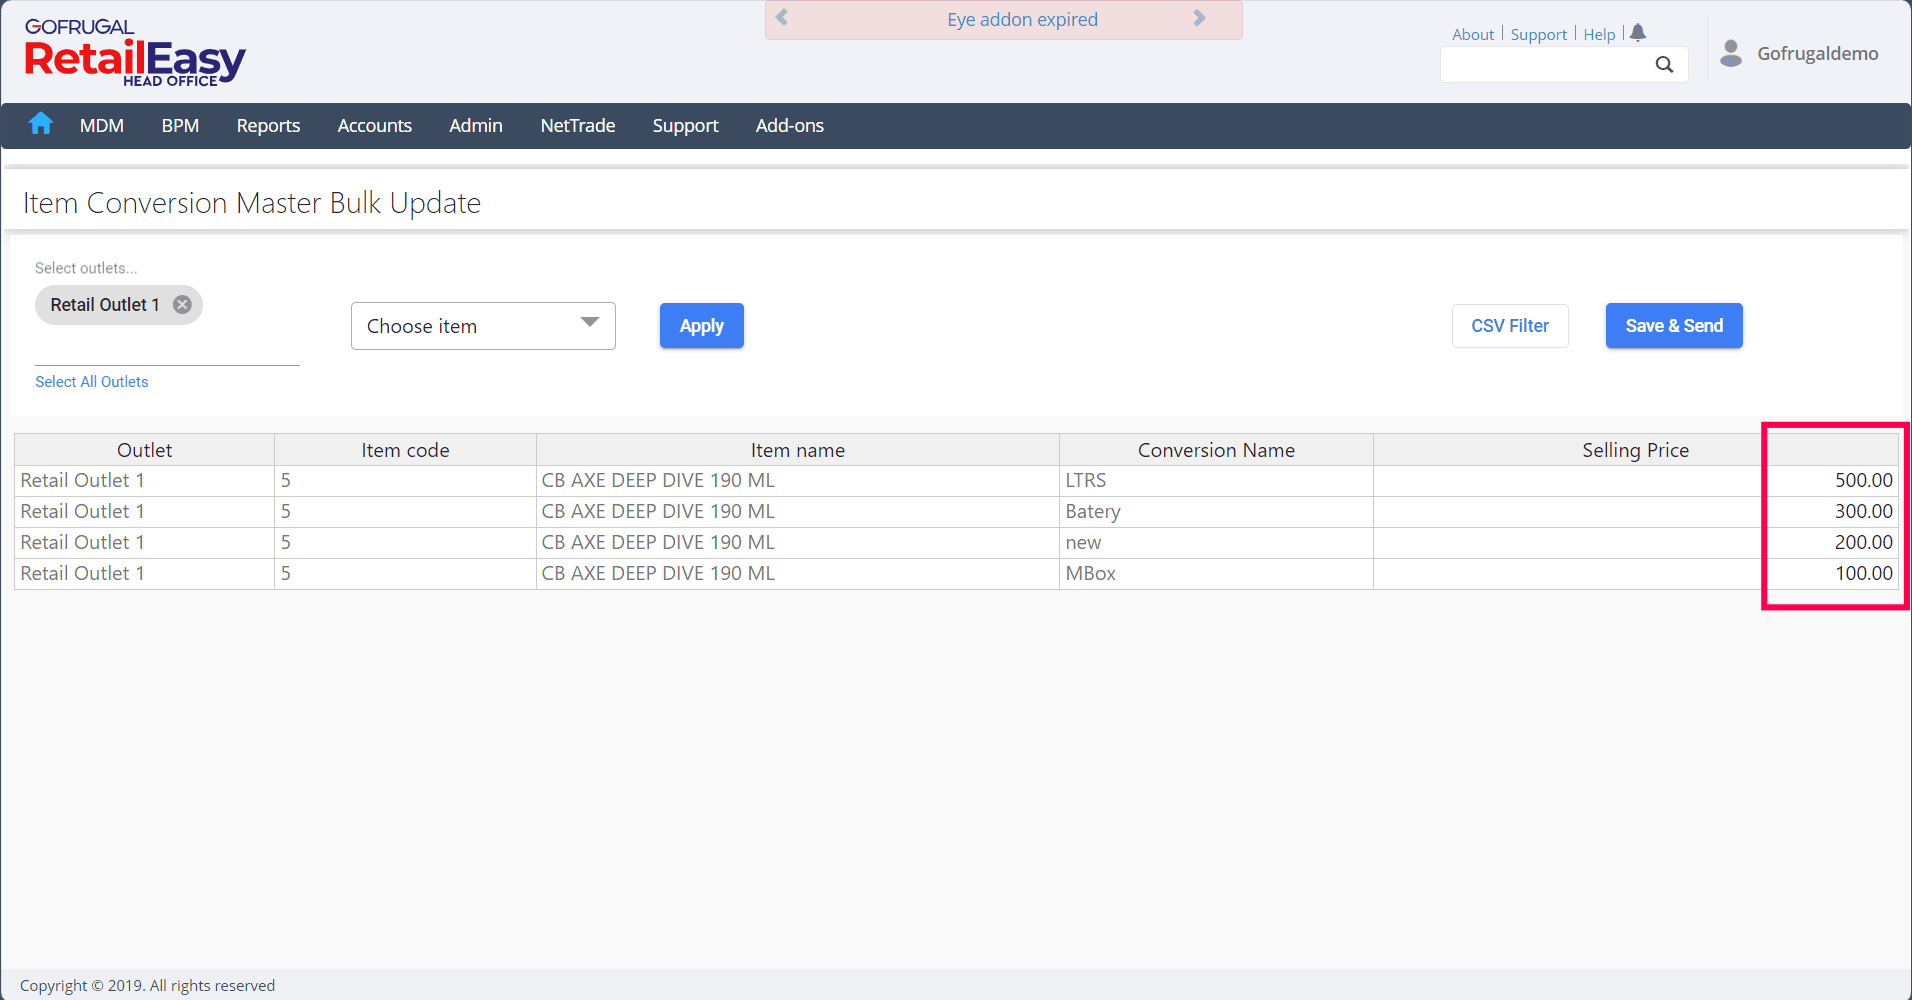The height and width of the screenshot is (1000, 1912).
Task: Click the Gofrugaldemo username
Action: pos(1818,54)
